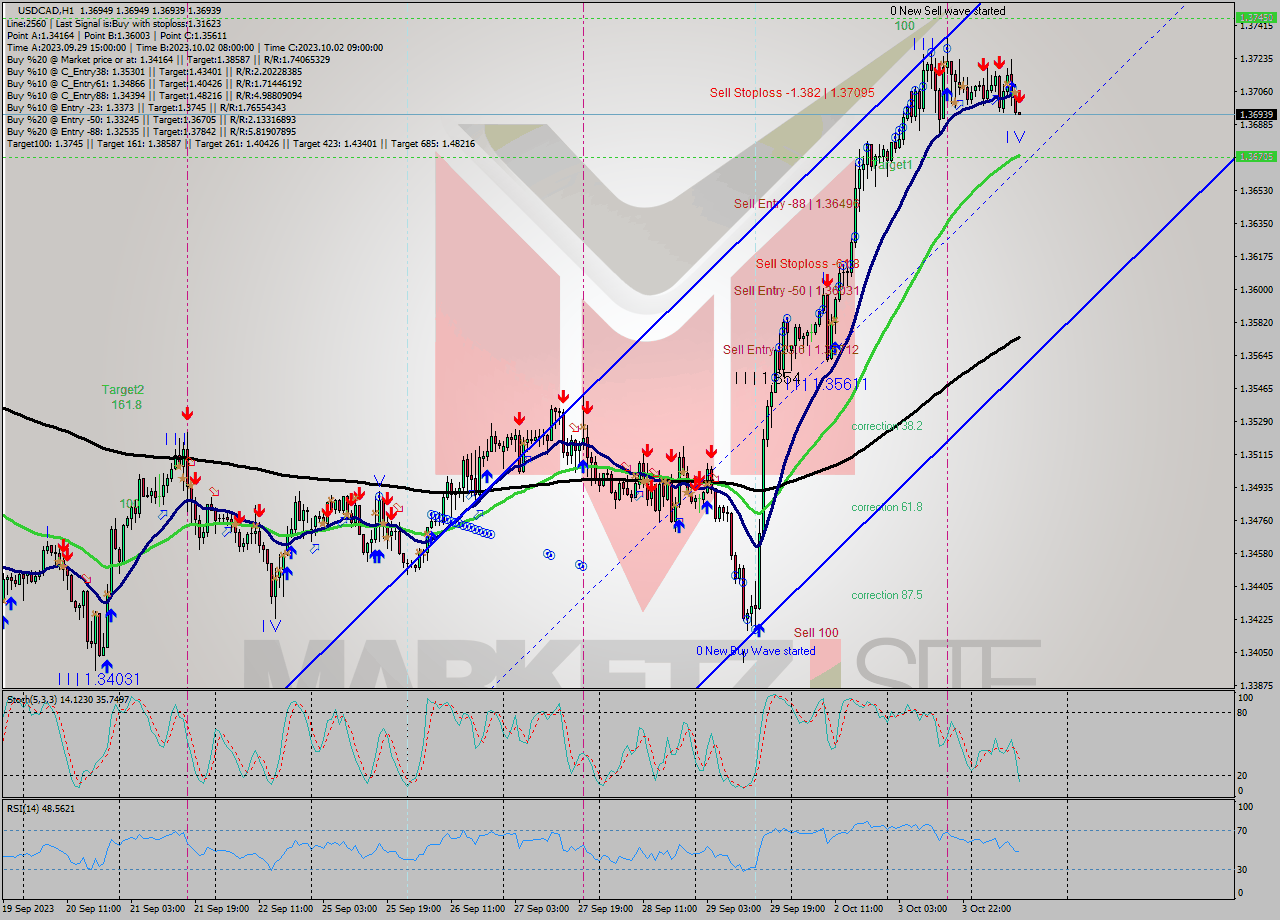
Task: Click the 1.36350 price axis label
Action: pos(1255,224)
